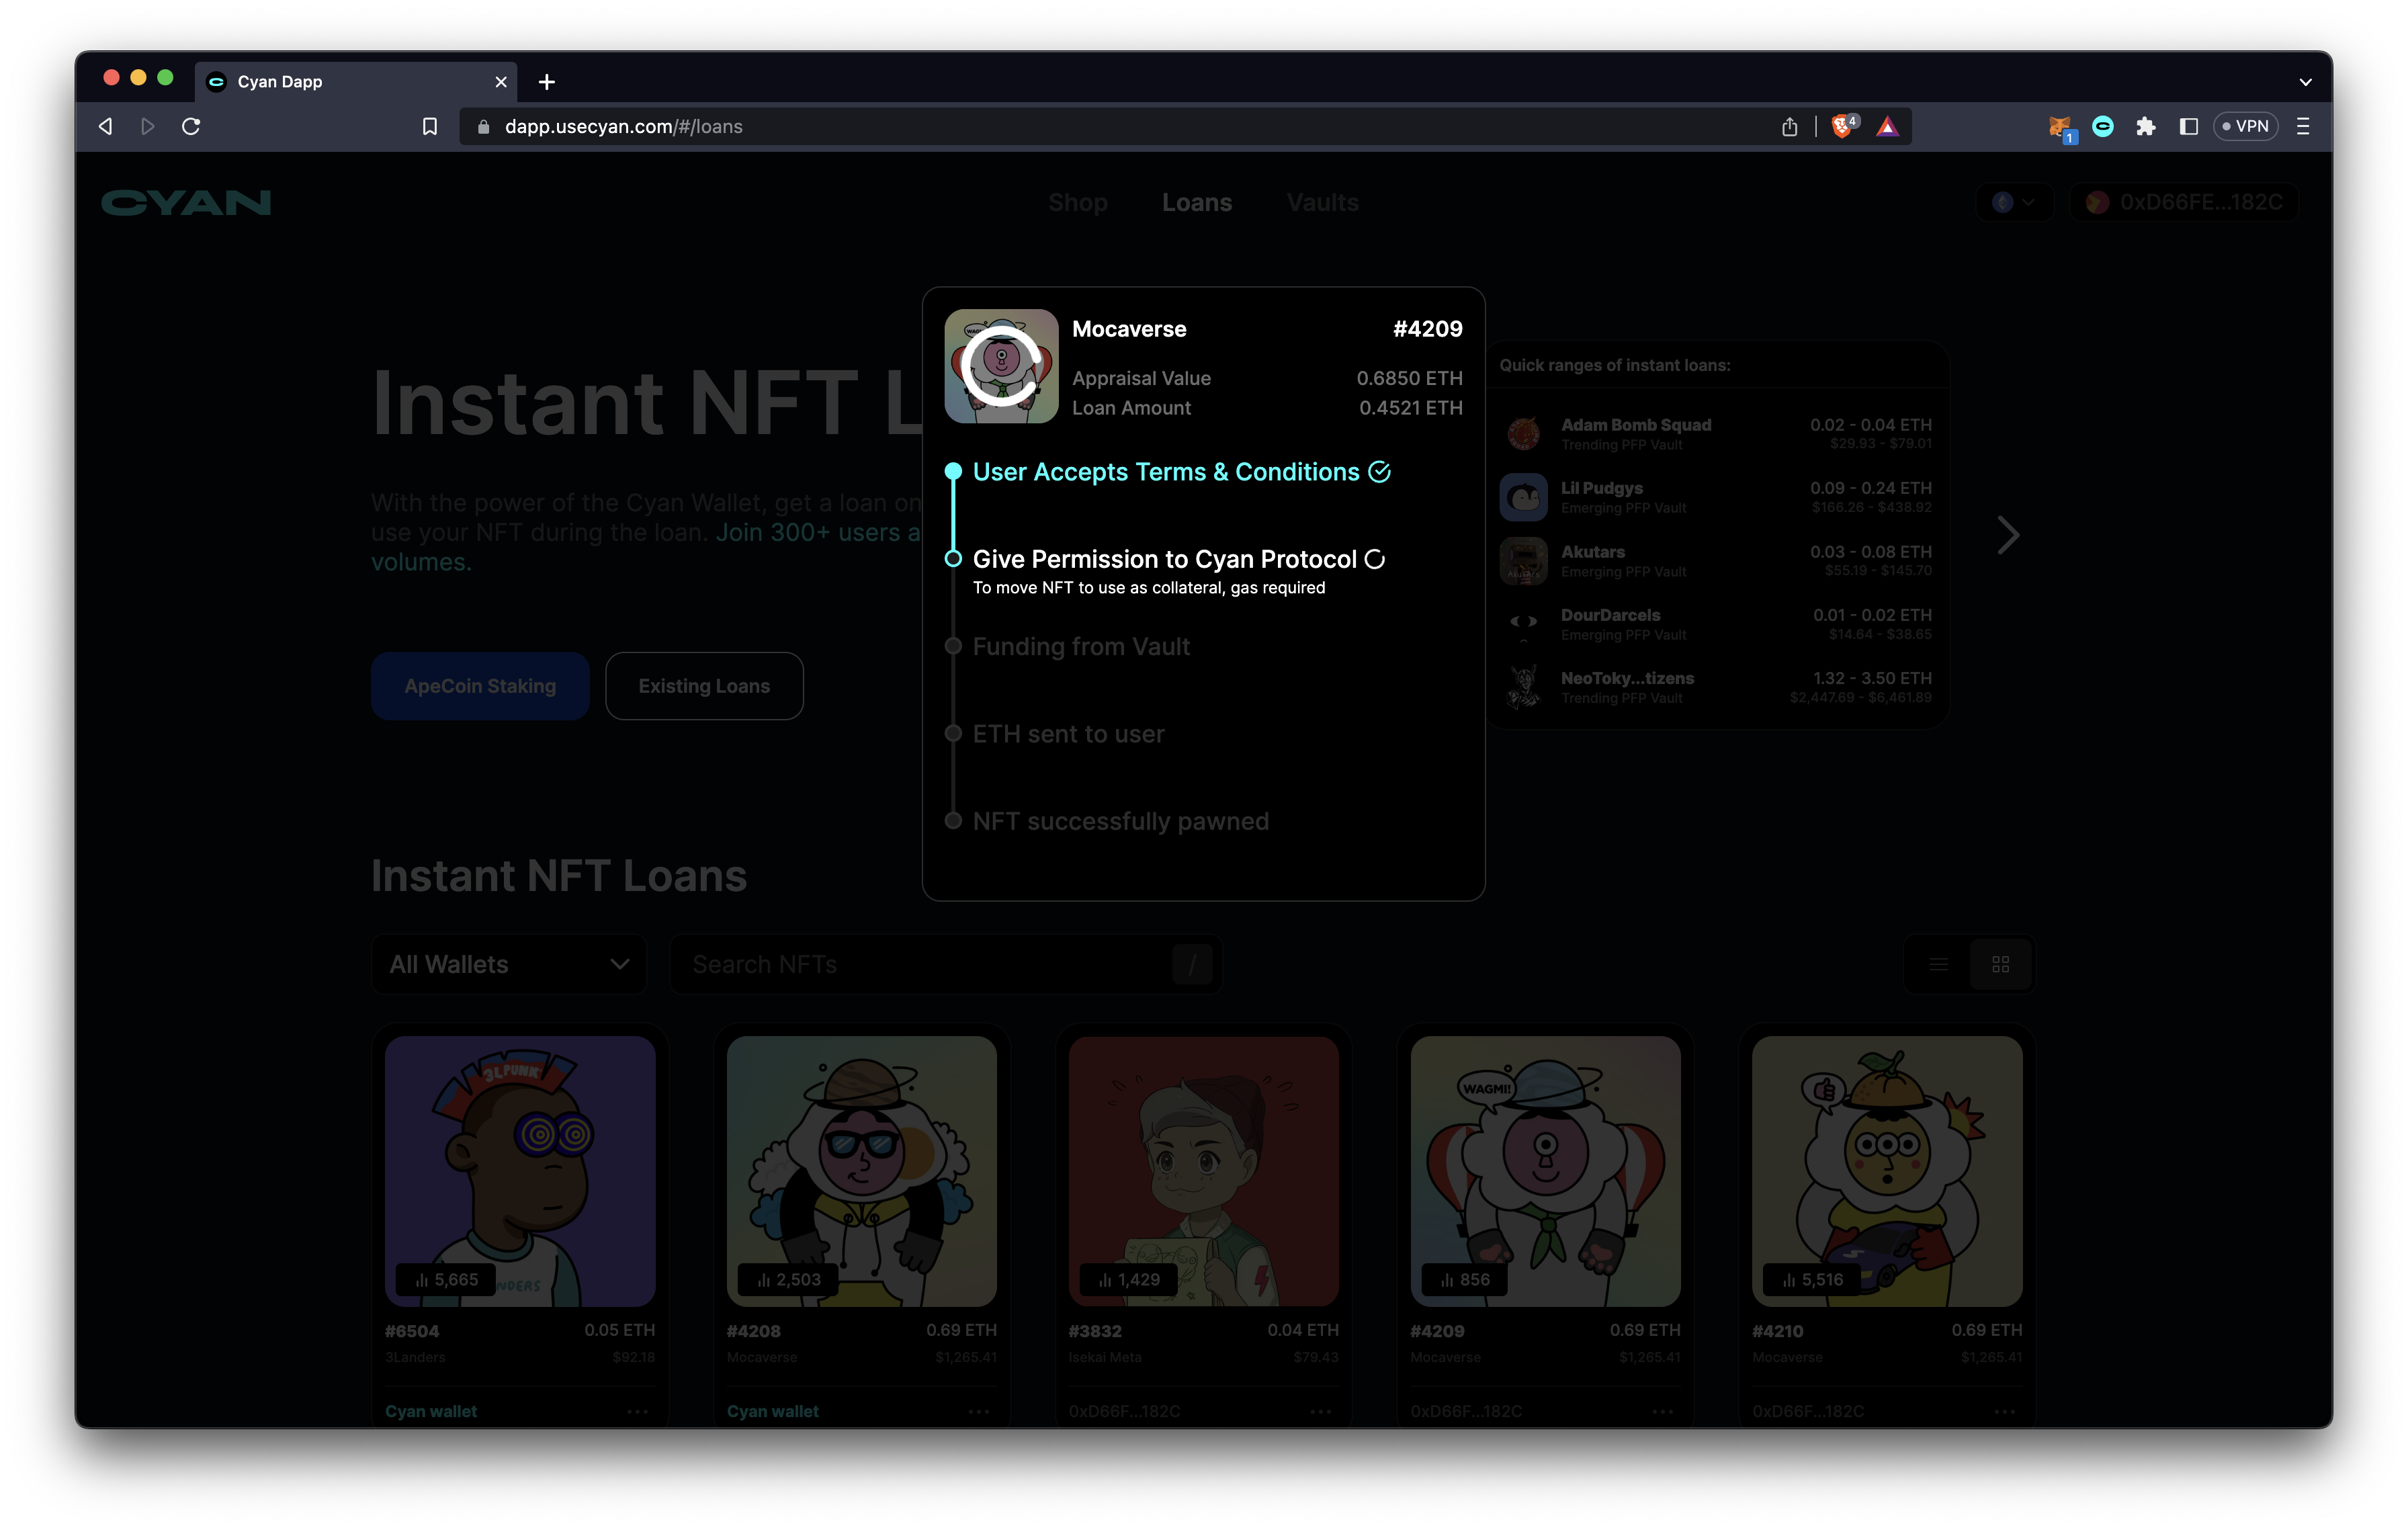The image size is (2408, 1528).
Task: Expand the All Wallets dropdown
Action: pos(509,964)
